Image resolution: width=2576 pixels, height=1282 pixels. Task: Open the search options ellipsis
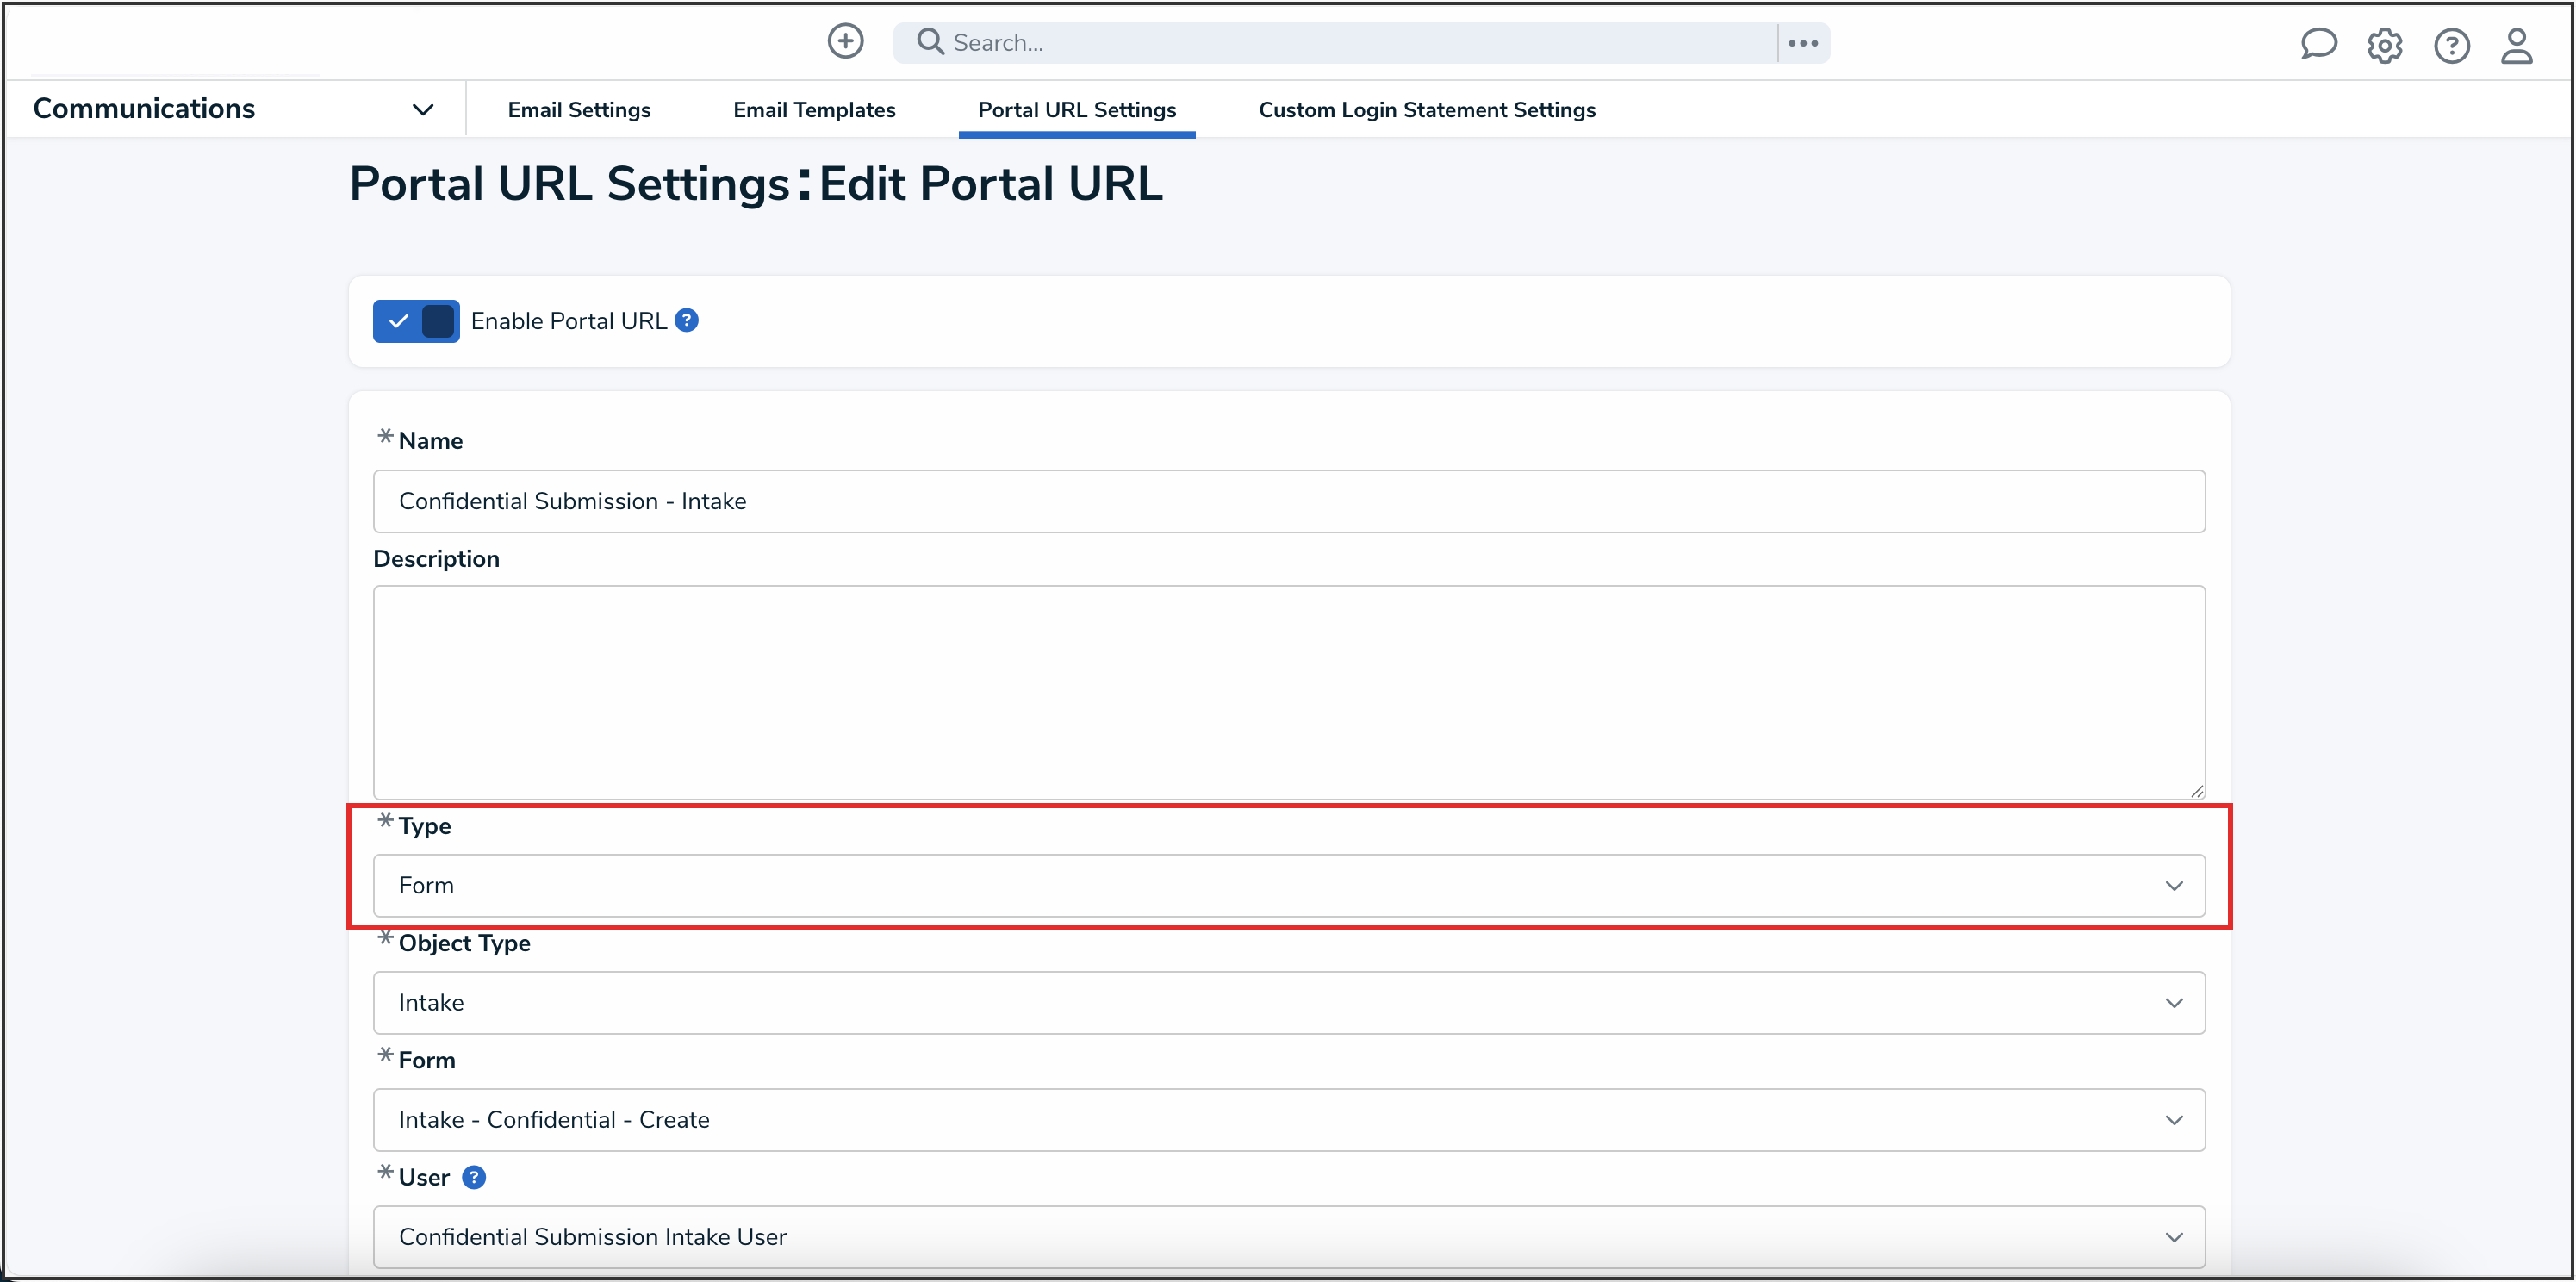(x=1803, y=43)
